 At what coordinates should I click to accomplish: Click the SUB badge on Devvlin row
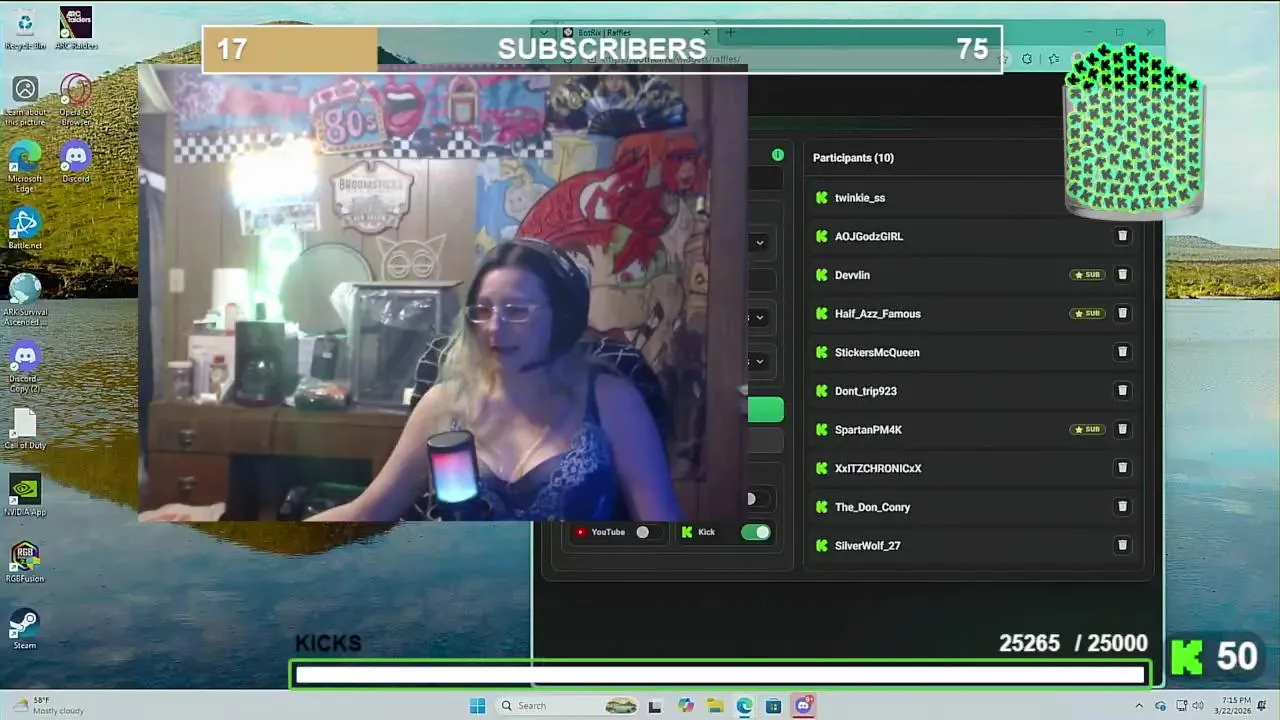pos(1087,275)
